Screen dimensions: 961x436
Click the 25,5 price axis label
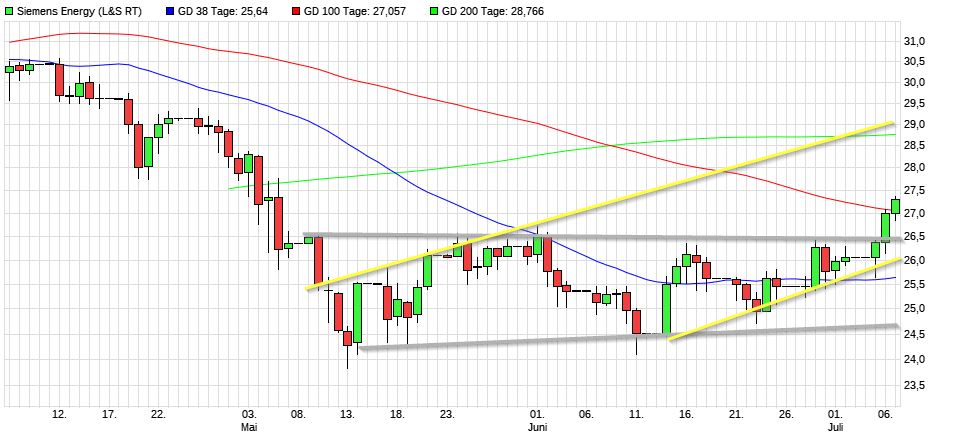pos(914,285)
